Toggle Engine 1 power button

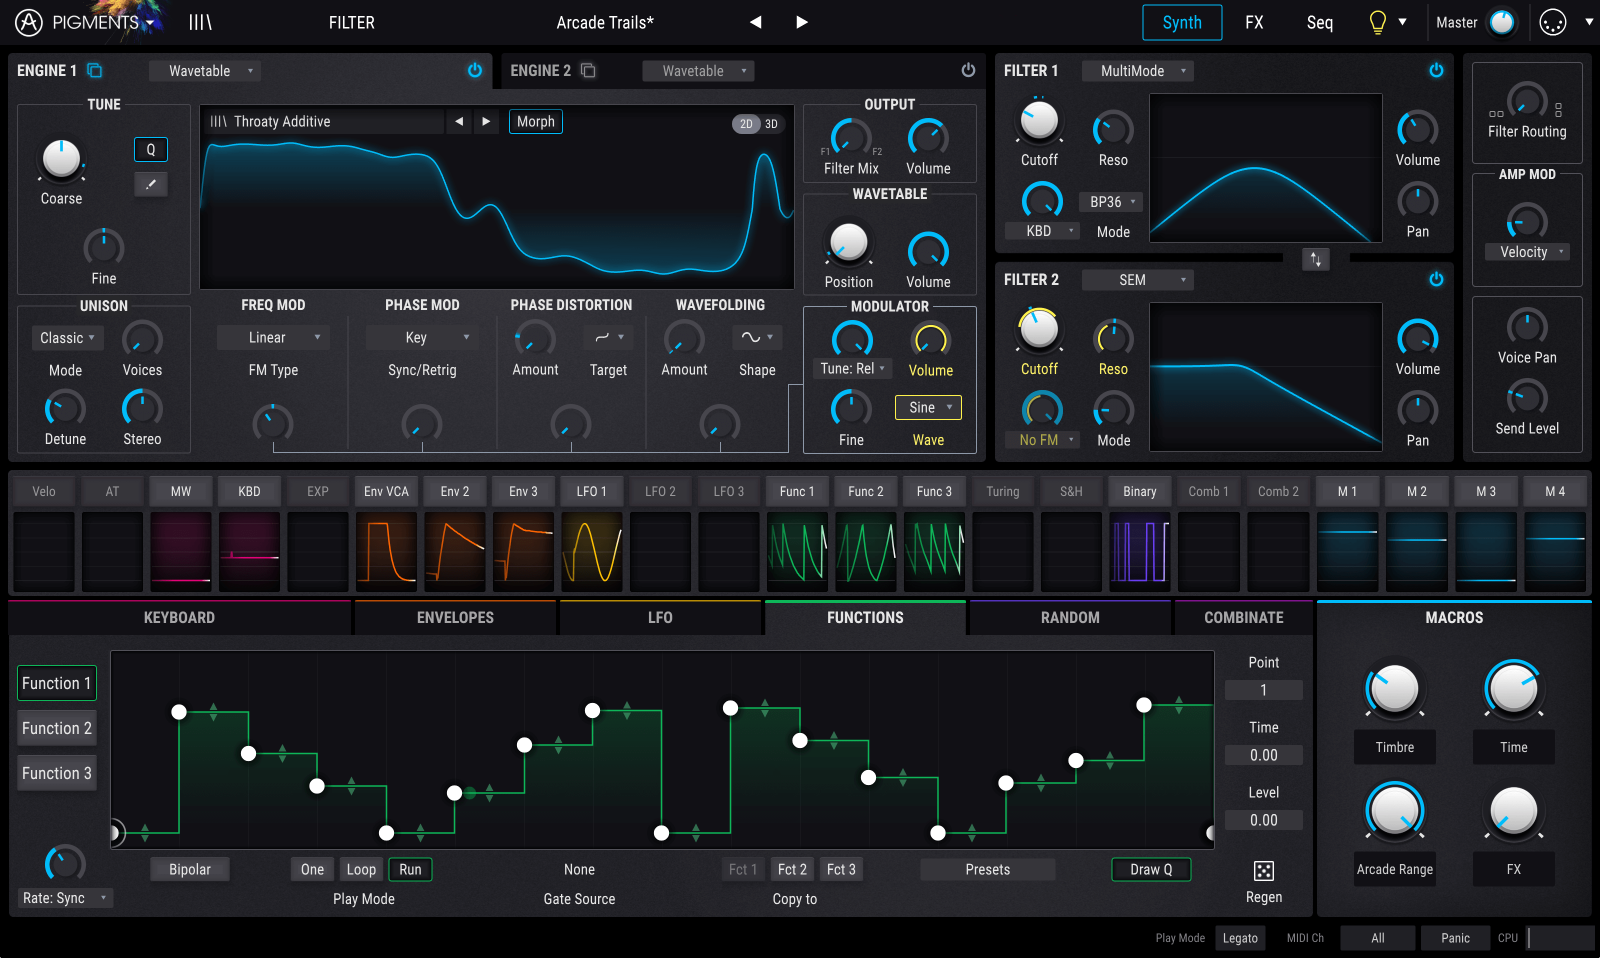pos(475,70)
